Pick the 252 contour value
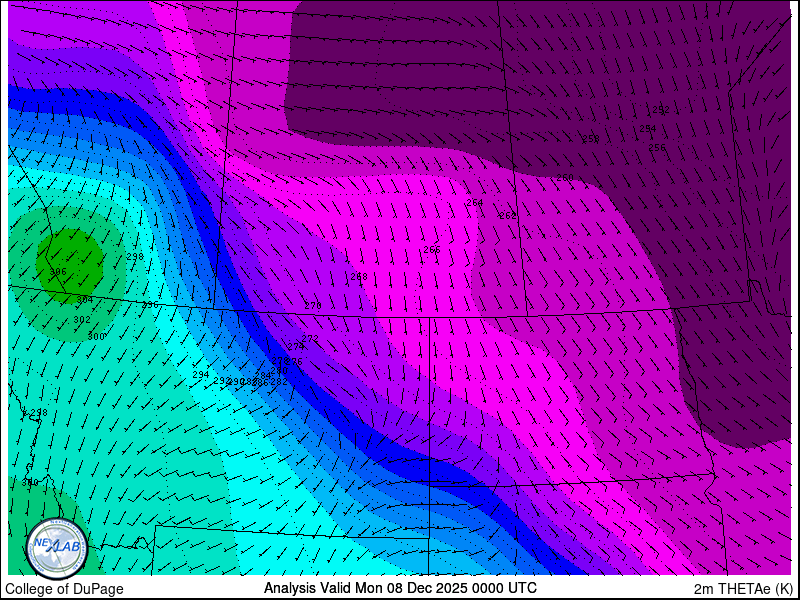The height and width of the screenshot is (600, 800). (x=661, y=110)
